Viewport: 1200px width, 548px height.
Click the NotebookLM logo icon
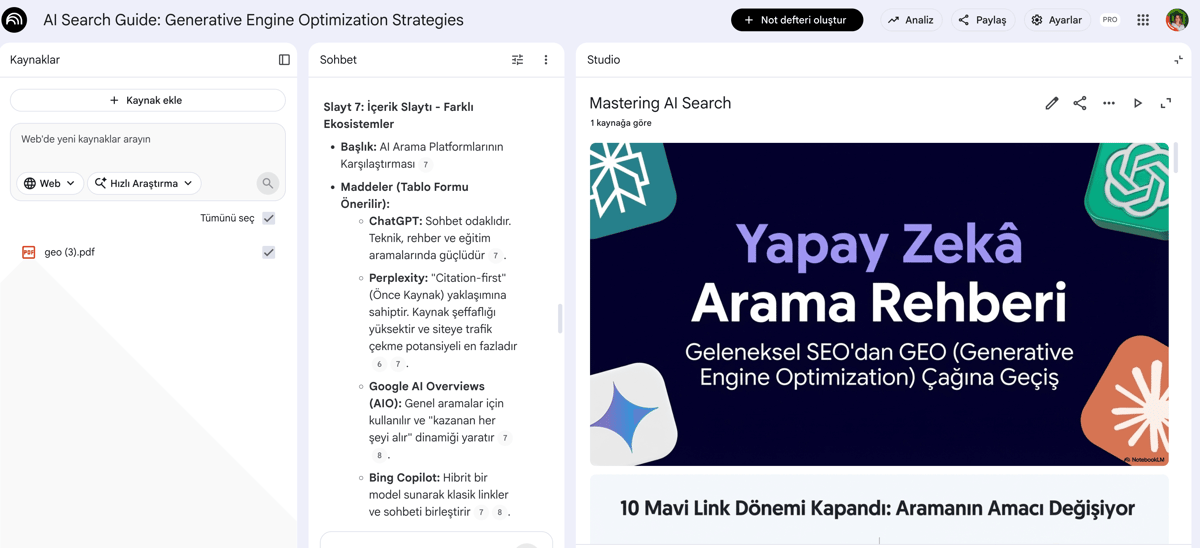tap(15, 20)
